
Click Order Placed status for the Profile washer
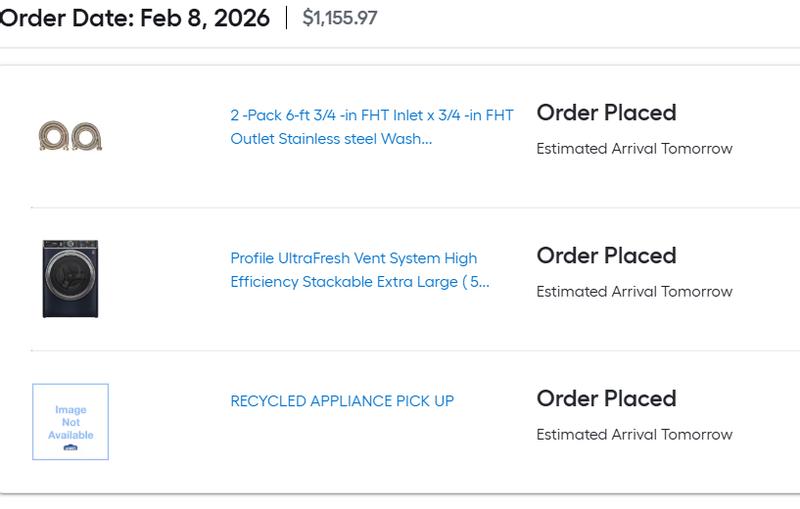(606, 256)
